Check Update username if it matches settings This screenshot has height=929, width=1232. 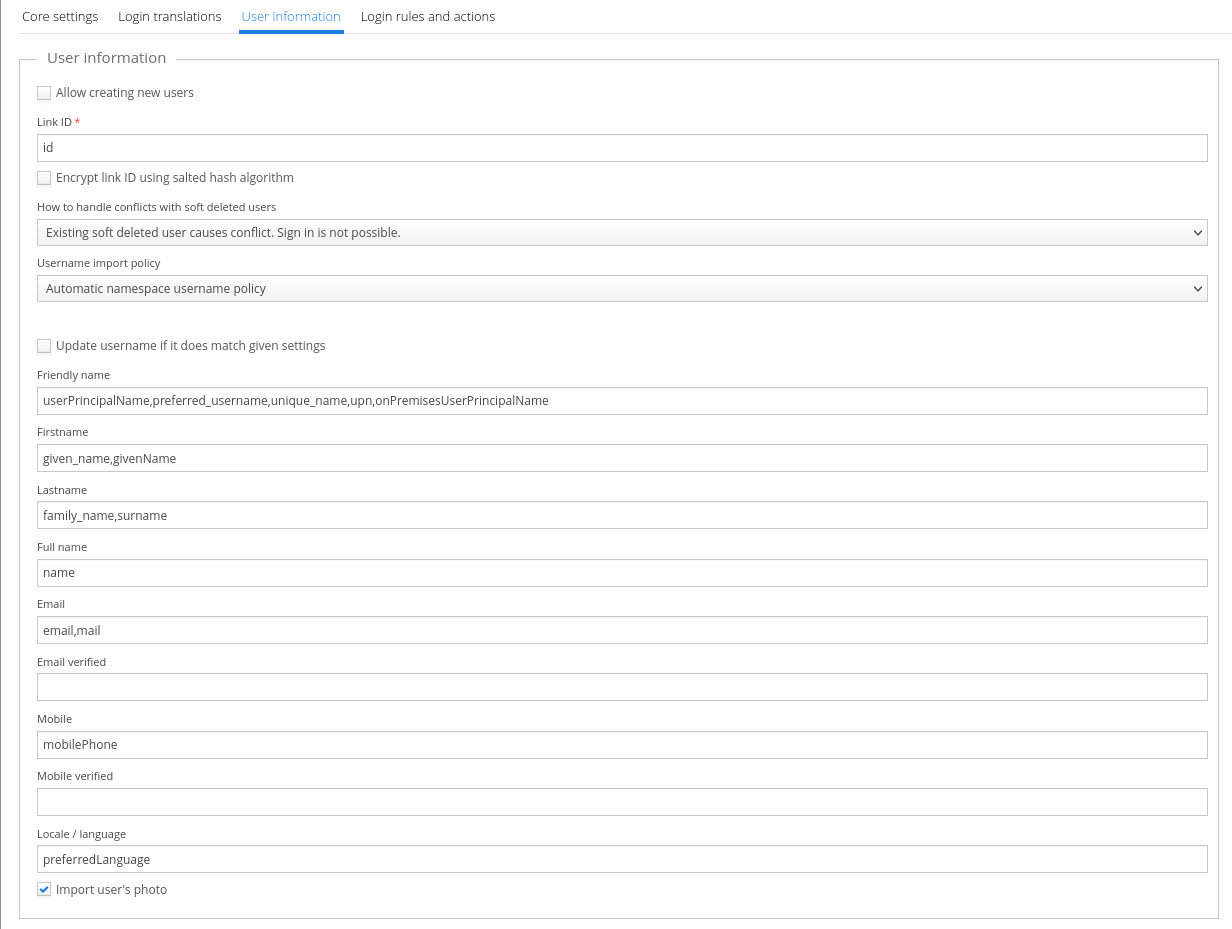point(44,346)
